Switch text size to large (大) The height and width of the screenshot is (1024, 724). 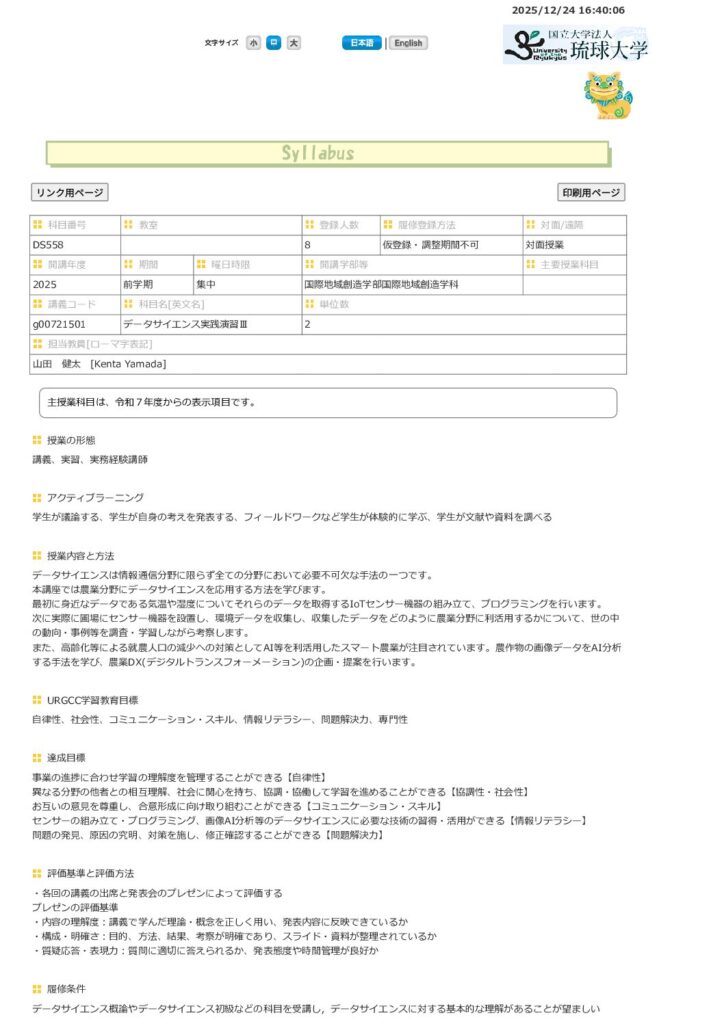293,43
